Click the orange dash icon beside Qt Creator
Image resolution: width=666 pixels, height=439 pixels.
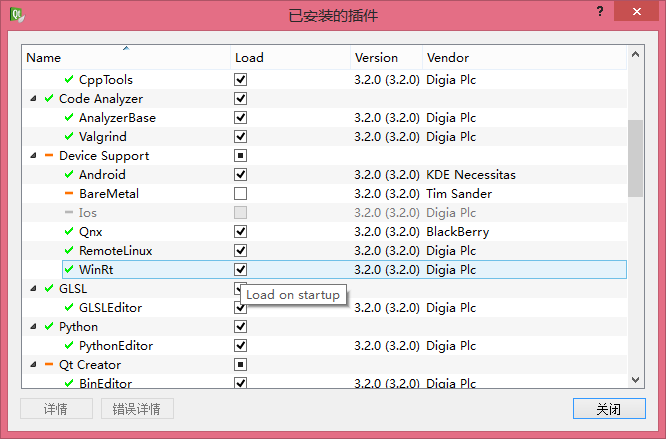pyautogui.click(x=49, y=364)
